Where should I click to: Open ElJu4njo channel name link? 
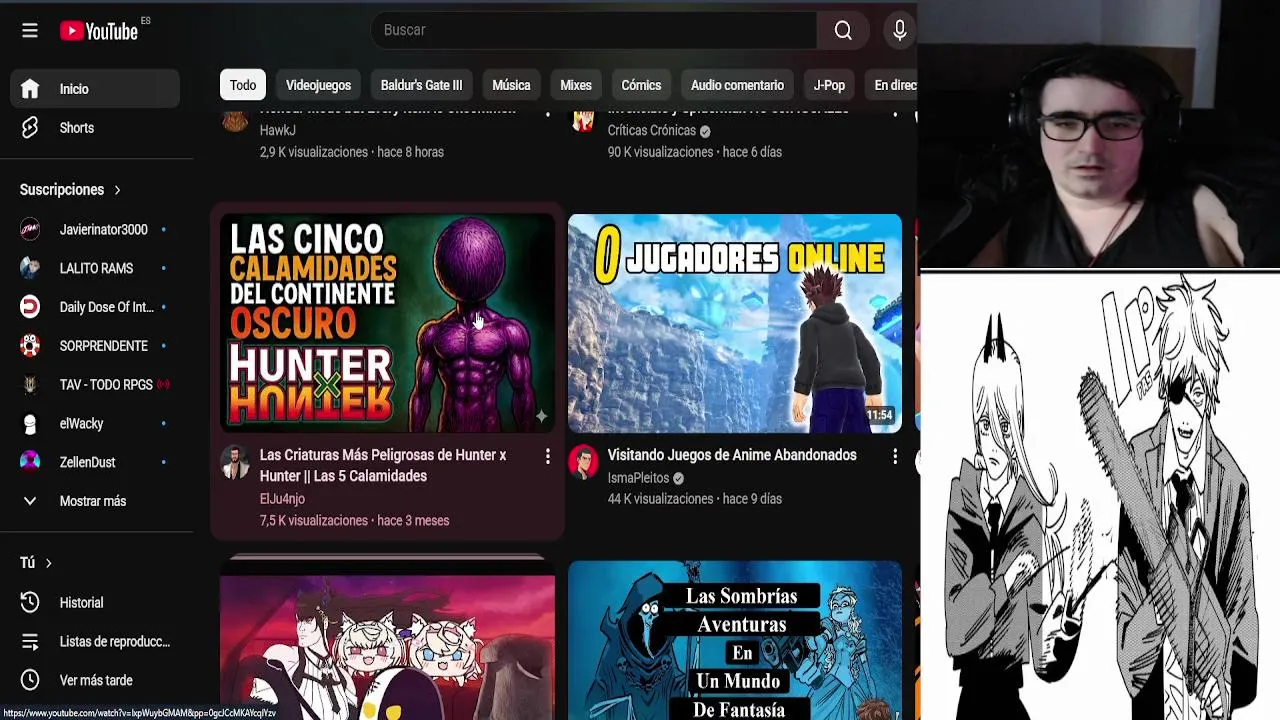point(282,499)
